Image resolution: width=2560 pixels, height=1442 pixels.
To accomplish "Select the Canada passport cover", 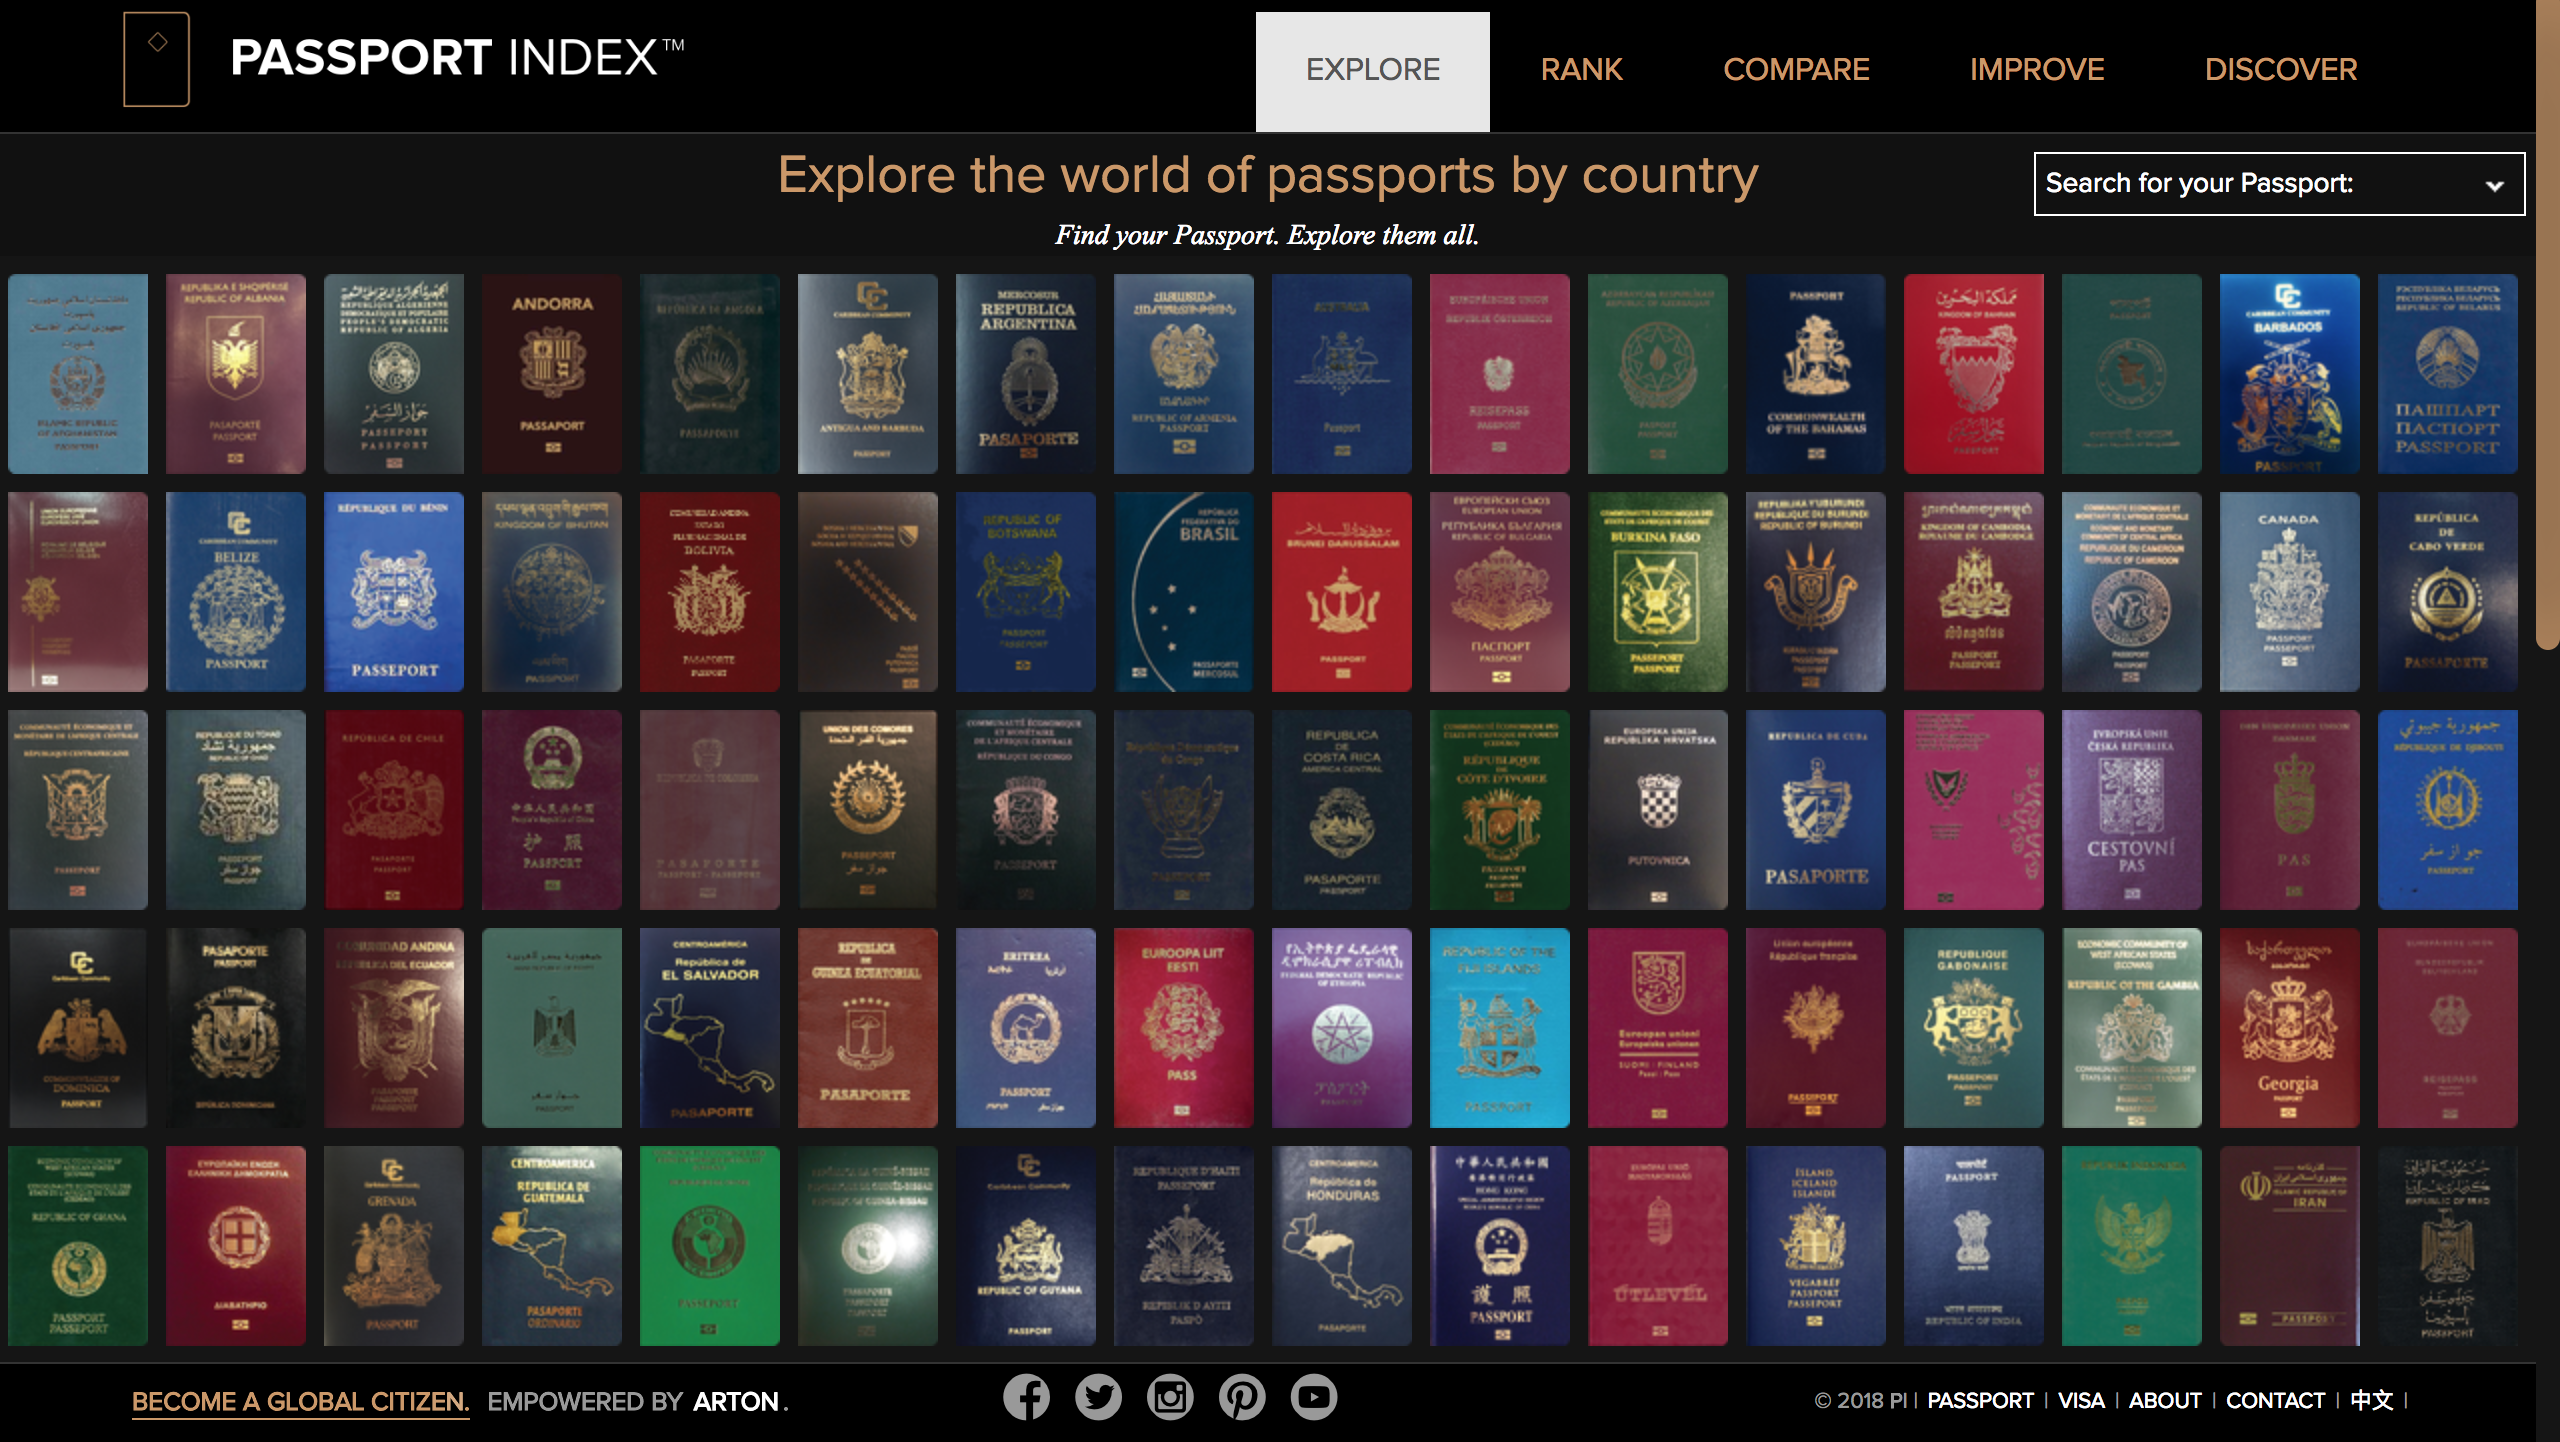I will [2289, 591].
